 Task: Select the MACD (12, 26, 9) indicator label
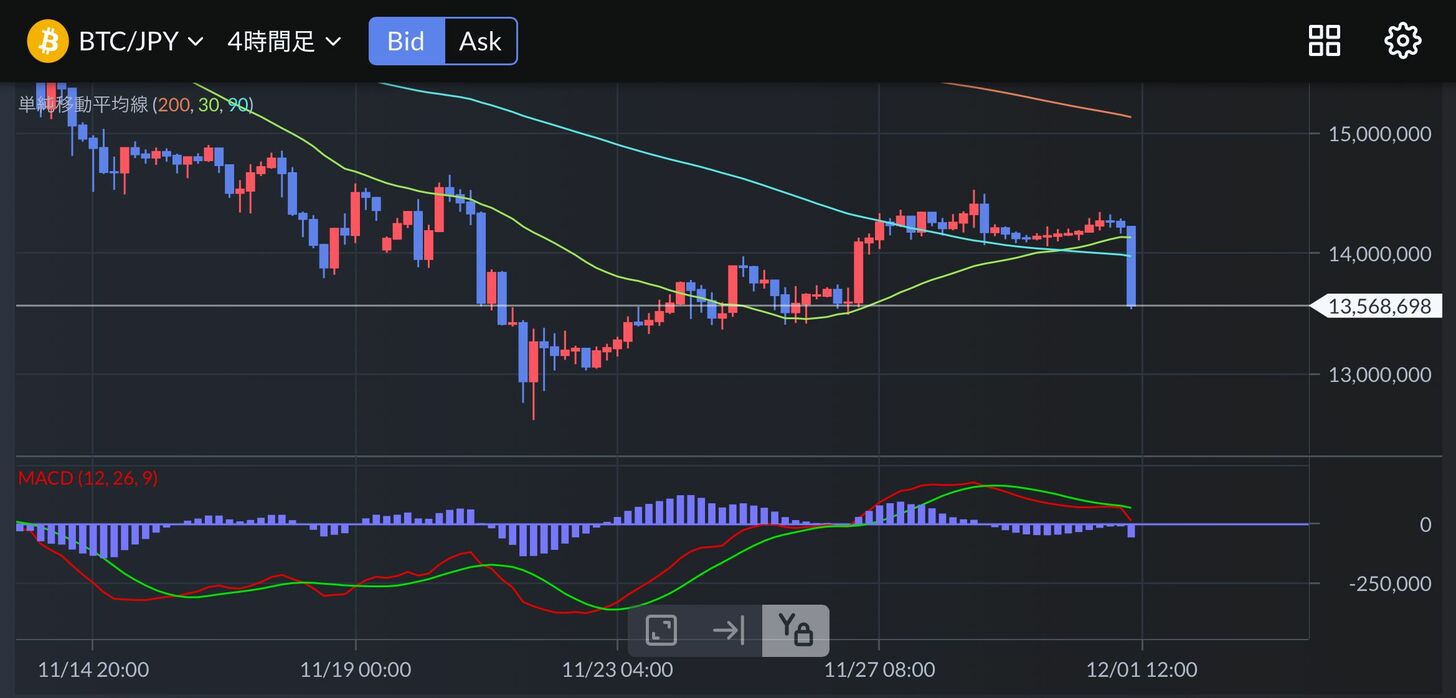pyautogui.click(x=88, y=478)
